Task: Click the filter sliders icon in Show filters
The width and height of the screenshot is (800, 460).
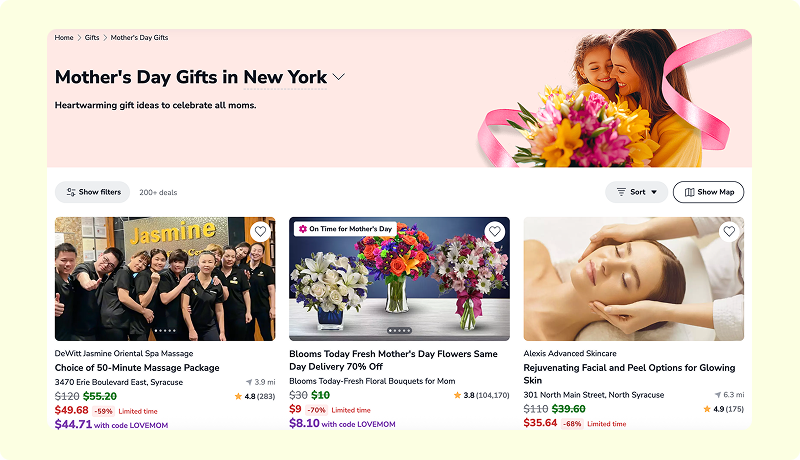Action: pyautogui.click(x=71, y=192)
